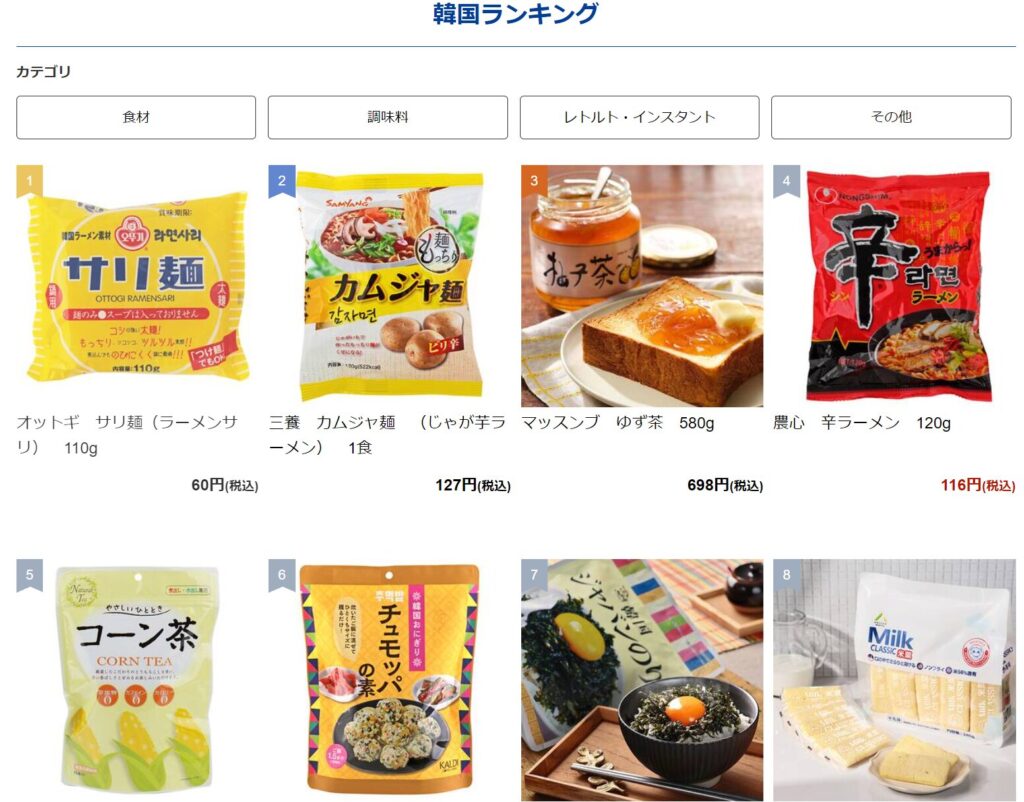Click the rank 6 ribbon badge

282,575
